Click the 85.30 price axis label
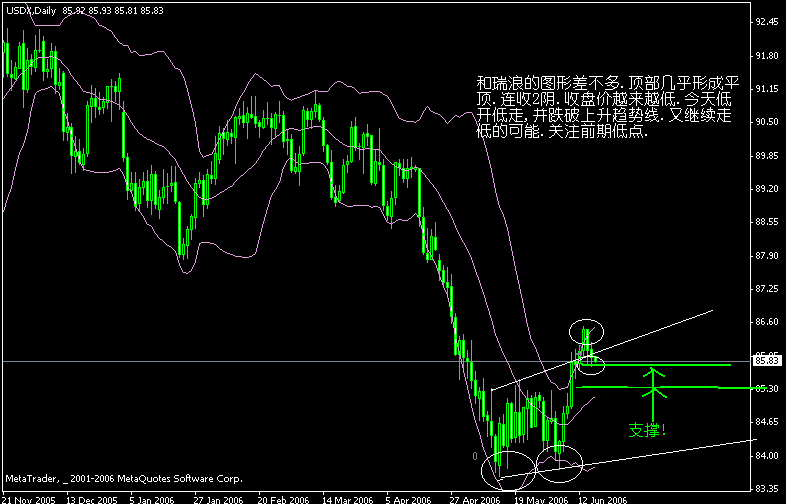Image resolution: width=786 pixels, height=504 pixels. point(767,389)
